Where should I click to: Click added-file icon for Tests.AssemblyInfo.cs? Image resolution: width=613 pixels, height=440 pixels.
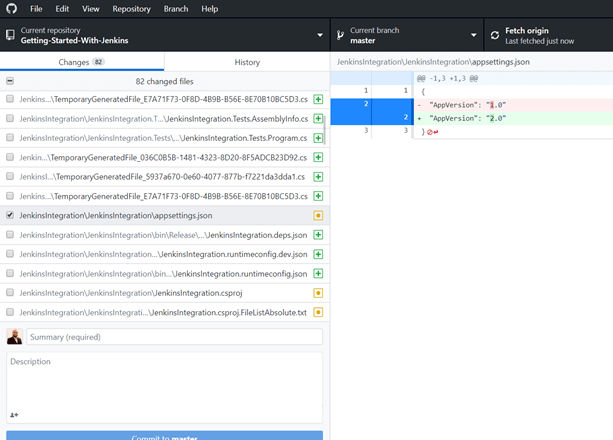point(318,119)
